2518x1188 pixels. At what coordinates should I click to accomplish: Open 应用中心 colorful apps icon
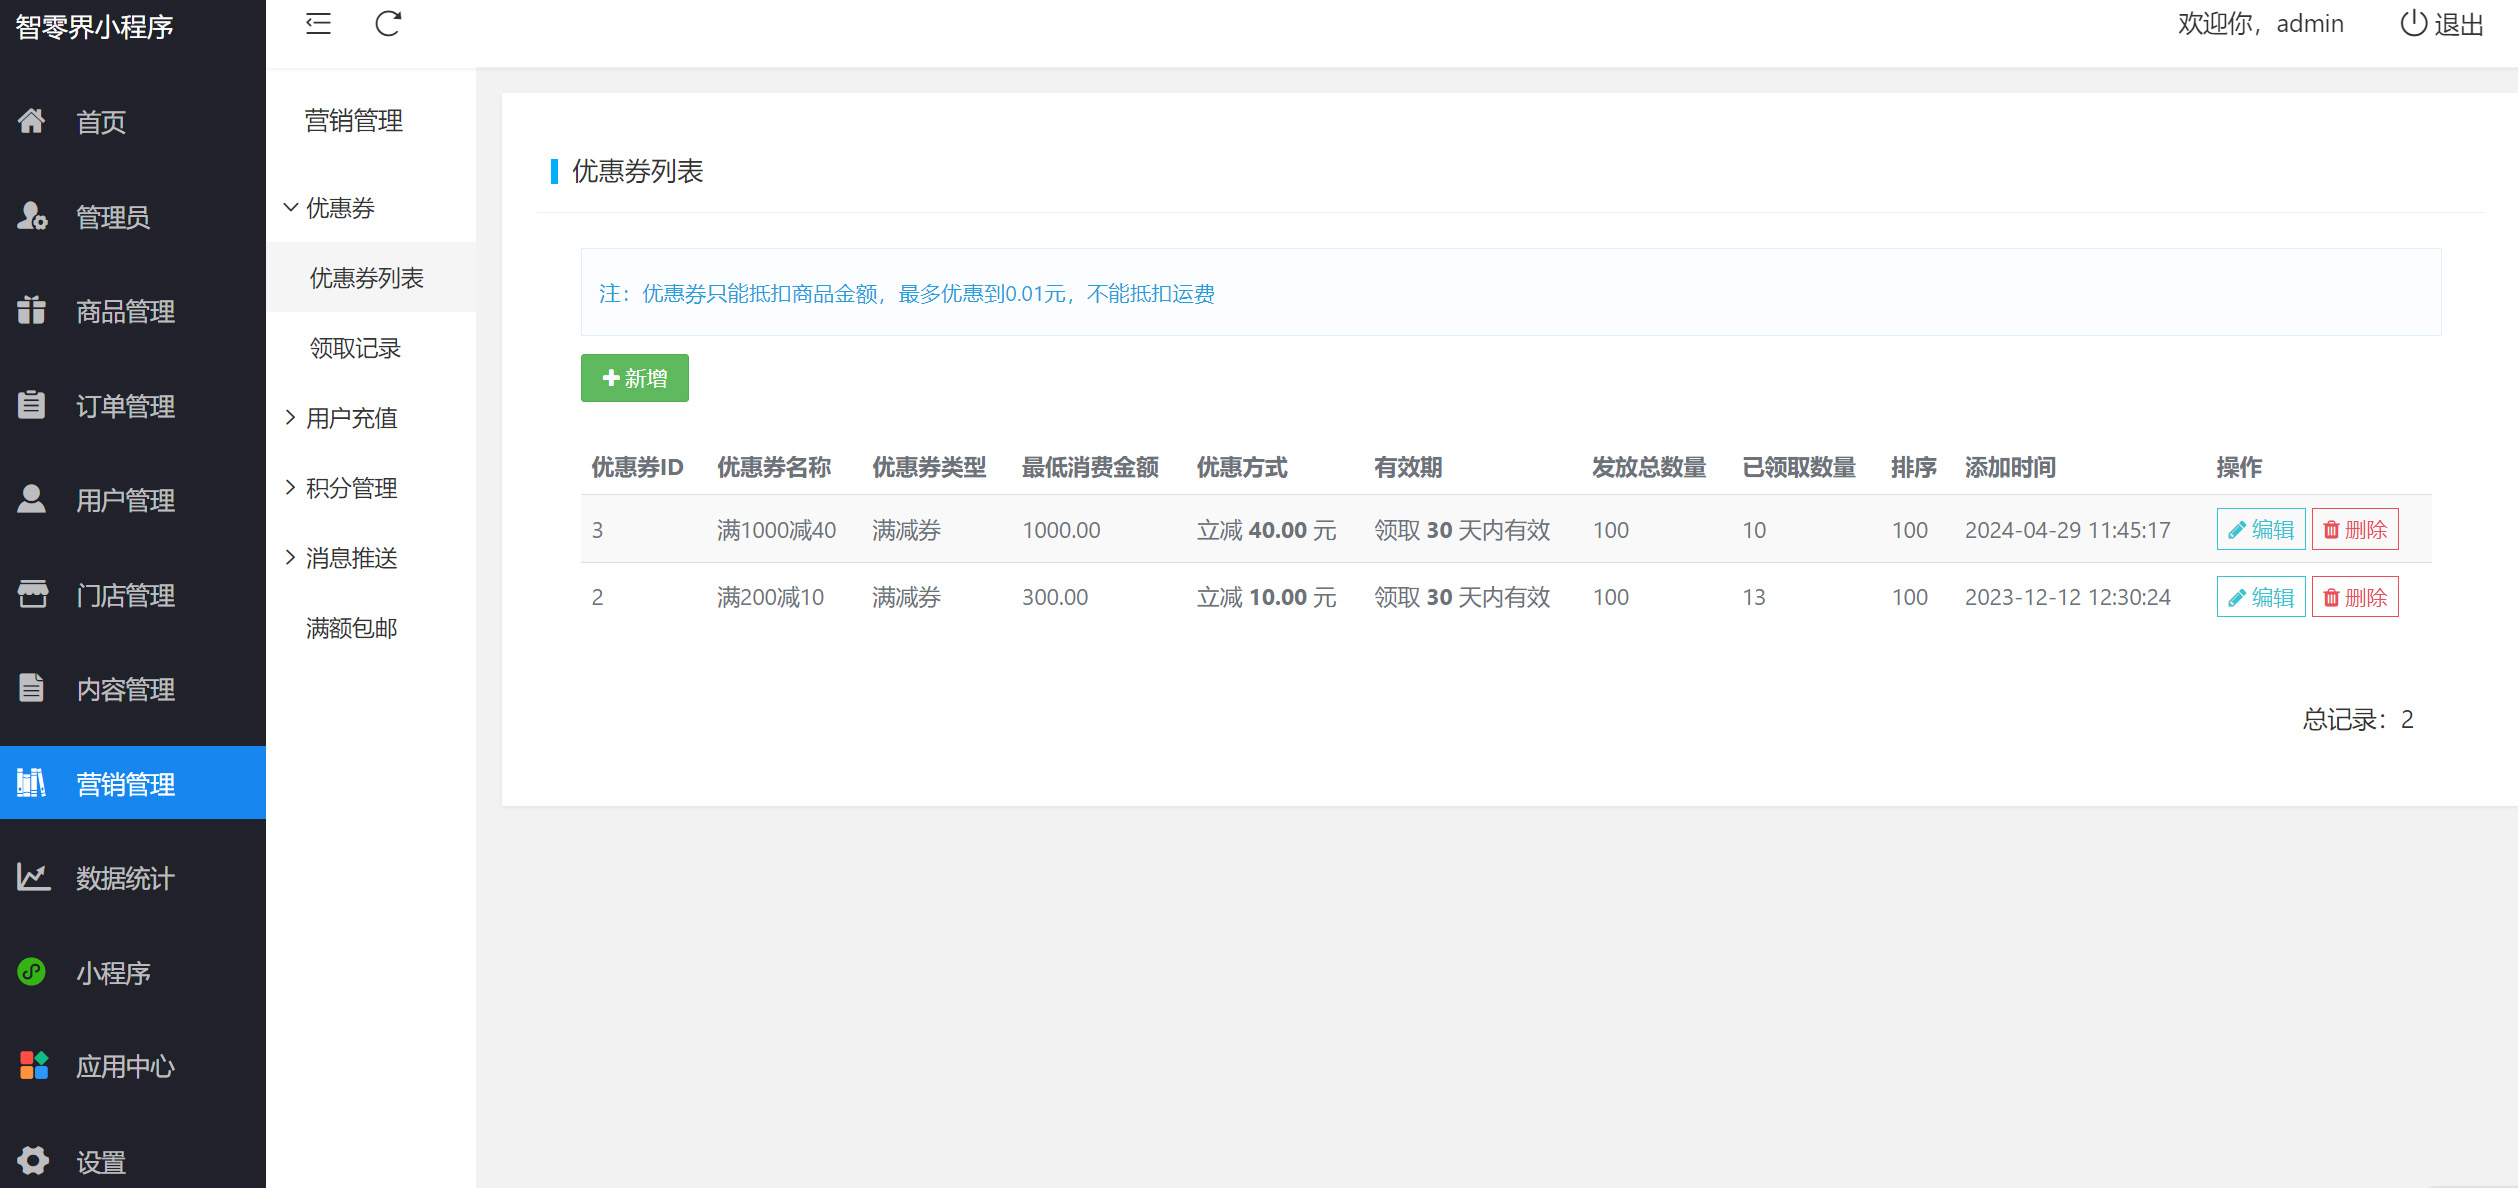click(33, 1066)
